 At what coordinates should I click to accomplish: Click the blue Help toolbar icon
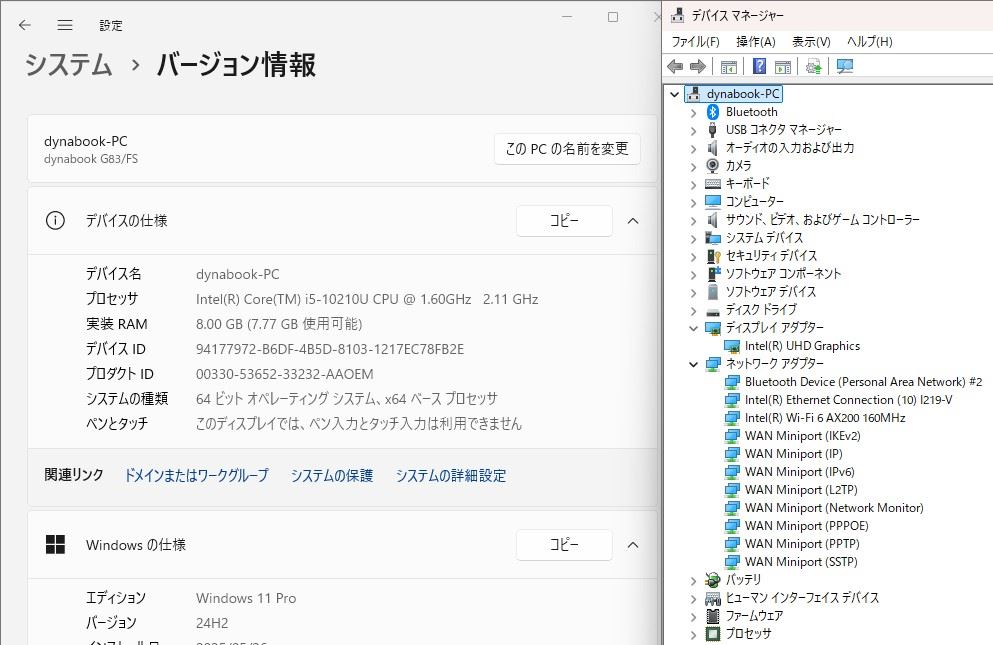pyautogui.click(x=759, y=67)
